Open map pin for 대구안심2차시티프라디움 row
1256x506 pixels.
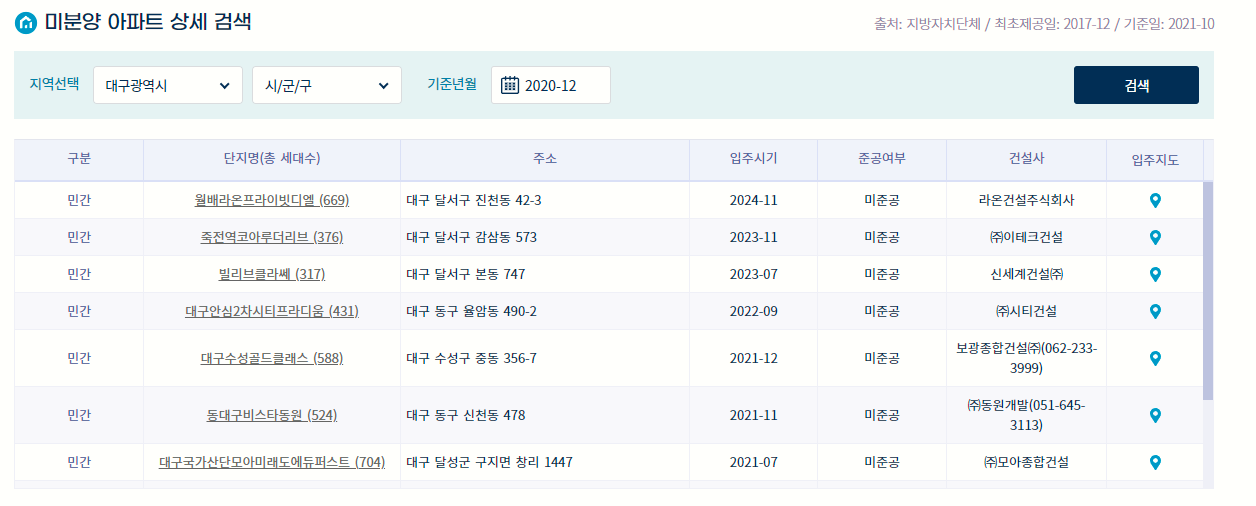[1155, 311]
